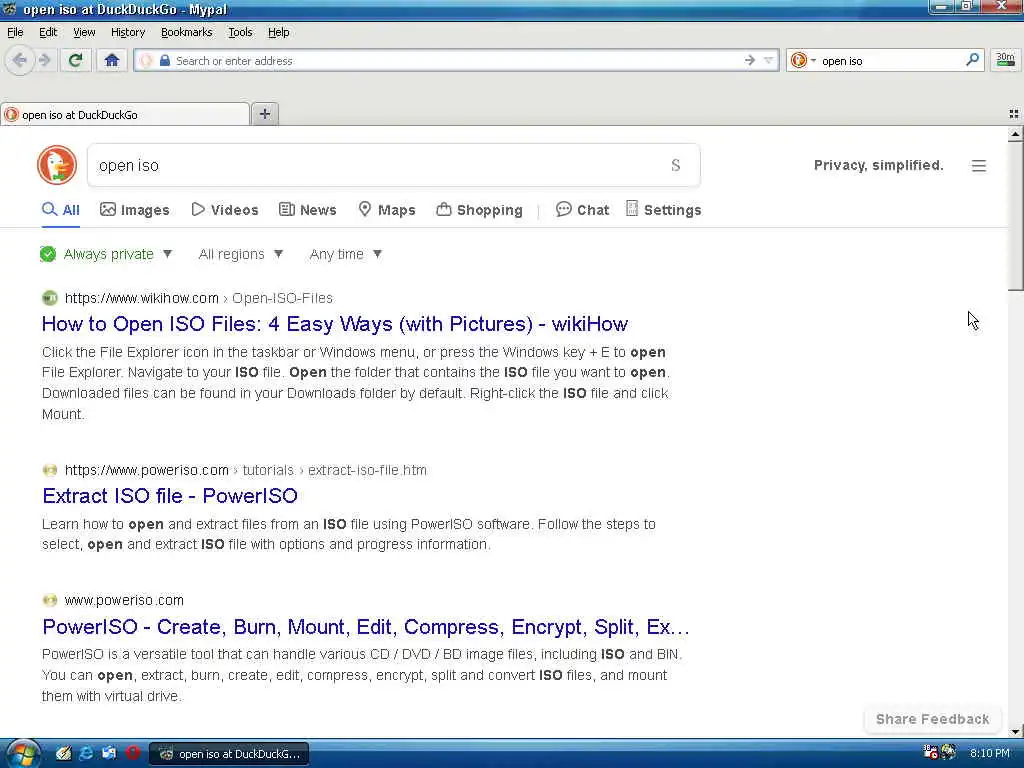Click the vertical scrollbar thumb
This screenshot has width=1024, height=768.
(1015, 216)
